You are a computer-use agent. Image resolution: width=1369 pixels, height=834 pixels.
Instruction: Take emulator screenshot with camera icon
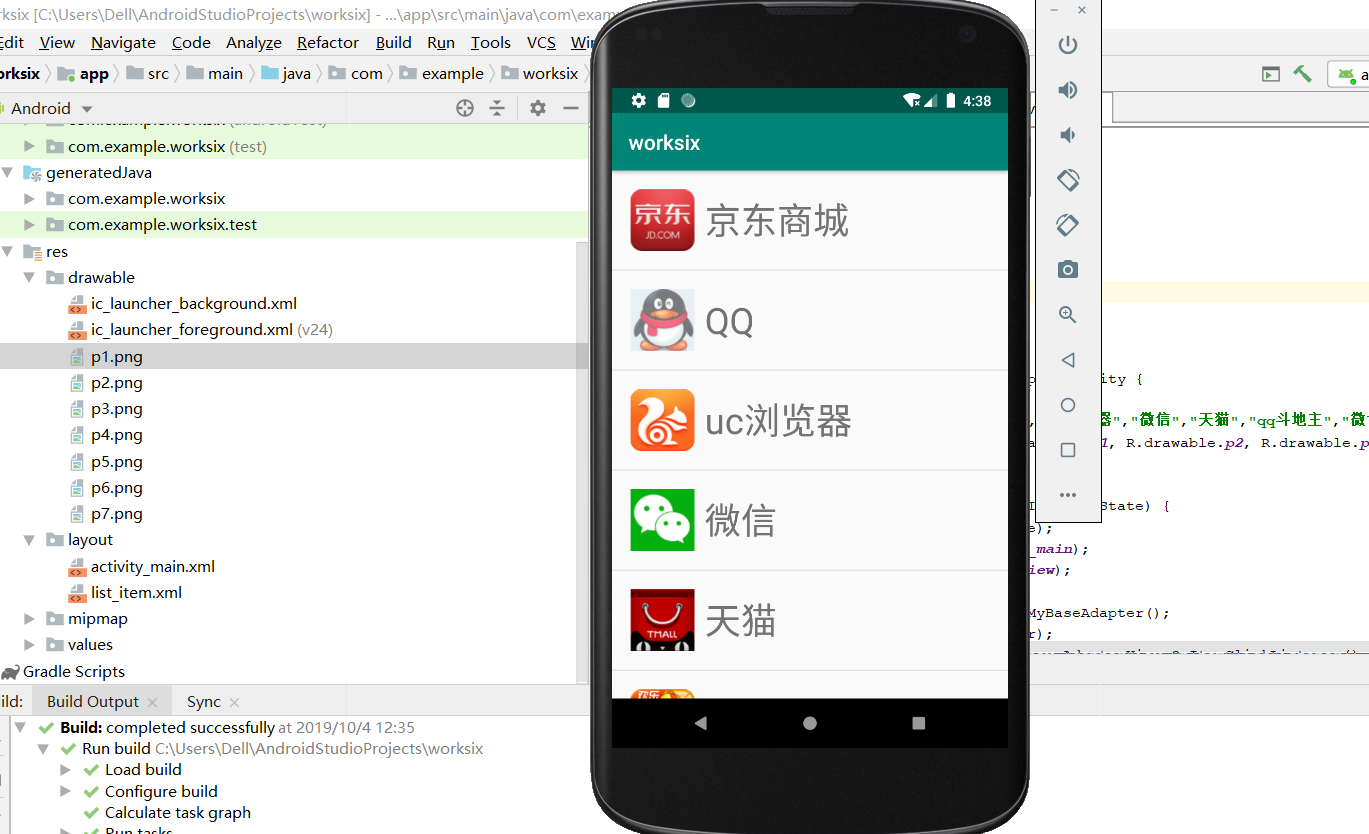pyautogui.click(x=1068, y=269)
